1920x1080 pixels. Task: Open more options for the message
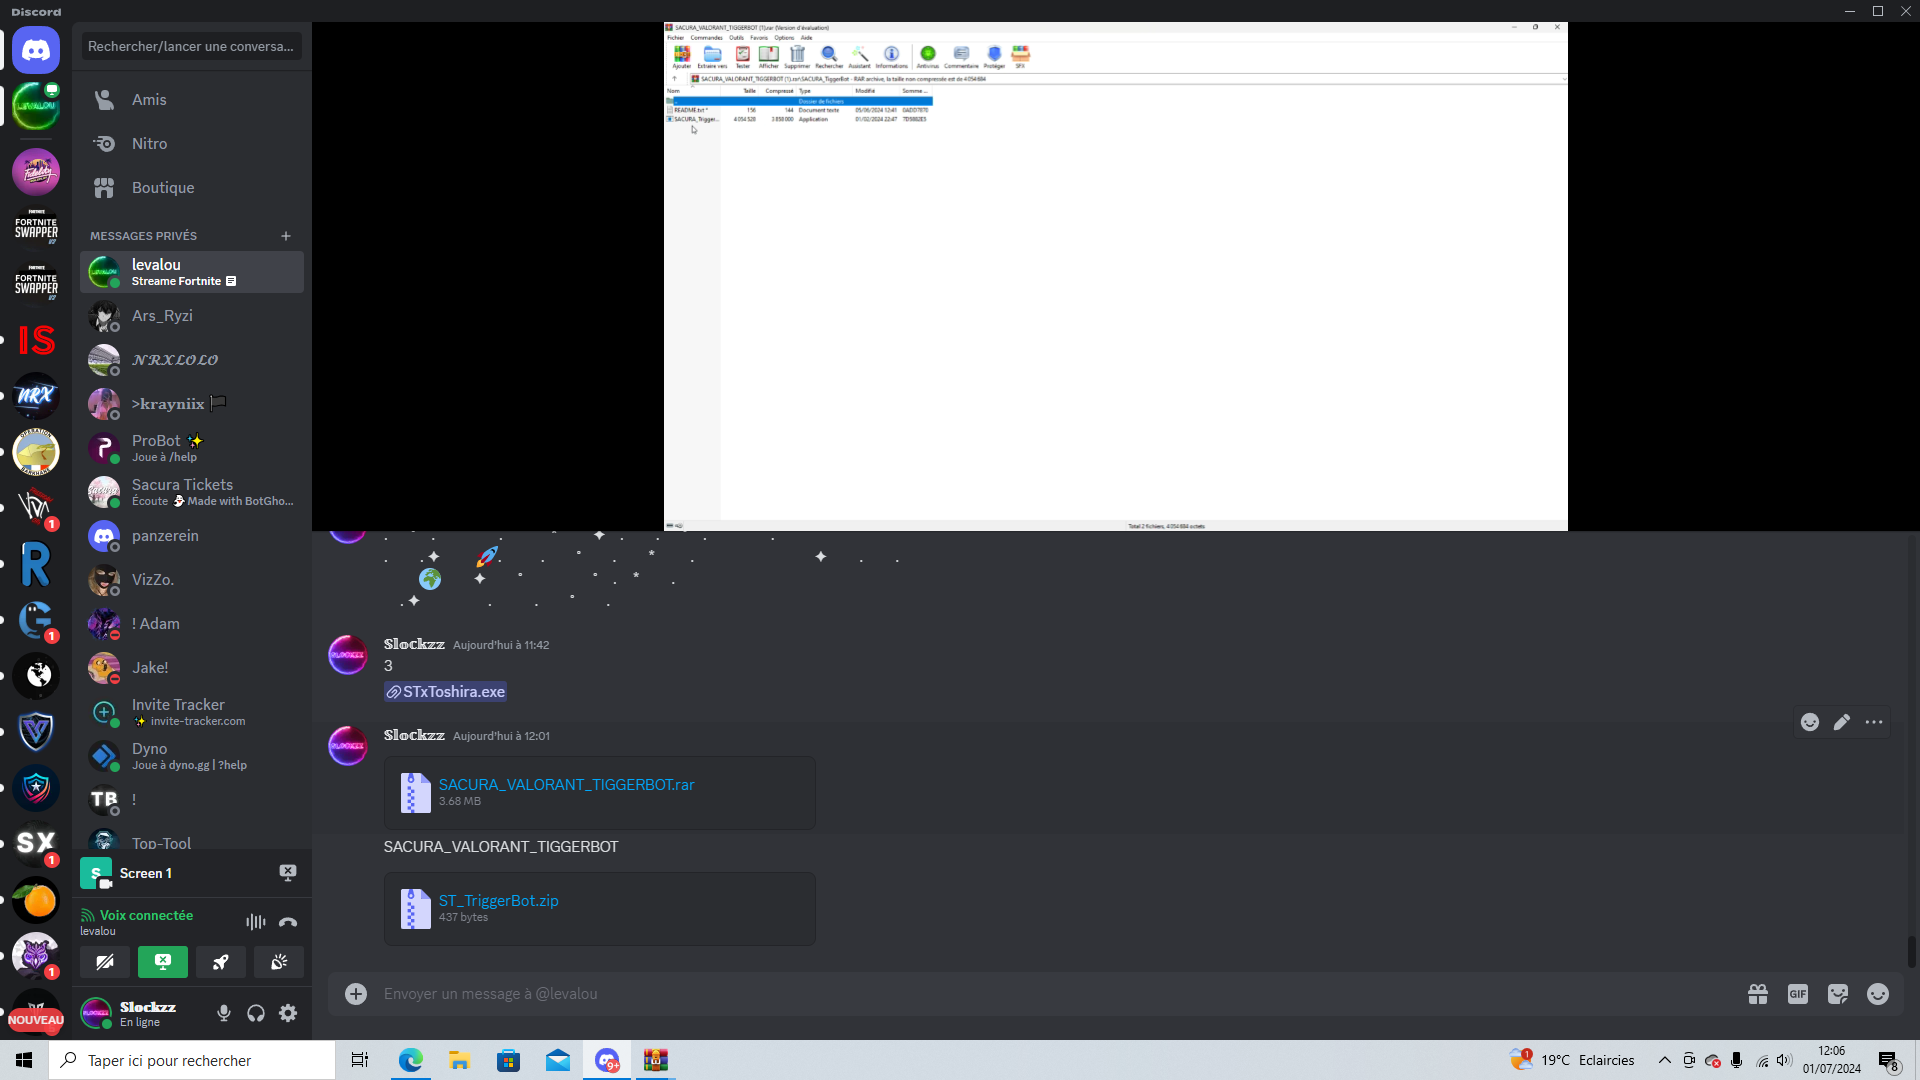[1874, 722]
